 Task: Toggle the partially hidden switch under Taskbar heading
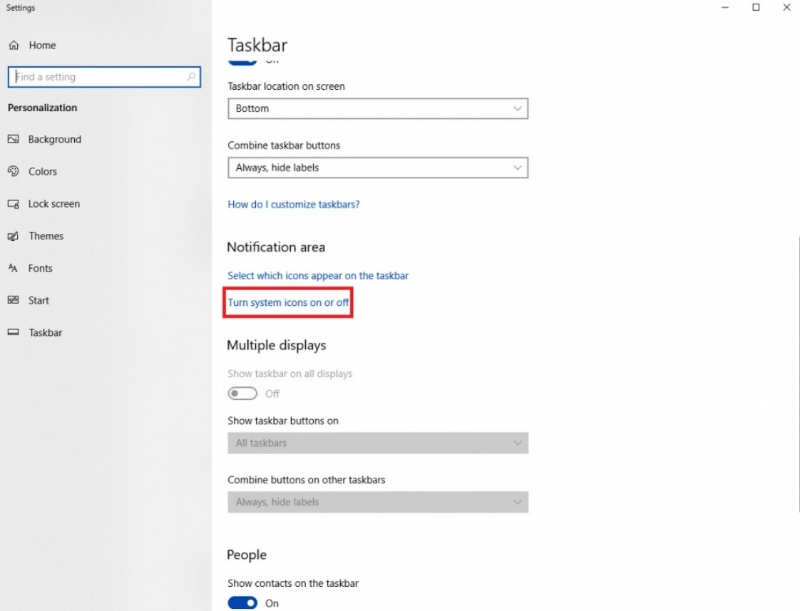click(242, 61)
